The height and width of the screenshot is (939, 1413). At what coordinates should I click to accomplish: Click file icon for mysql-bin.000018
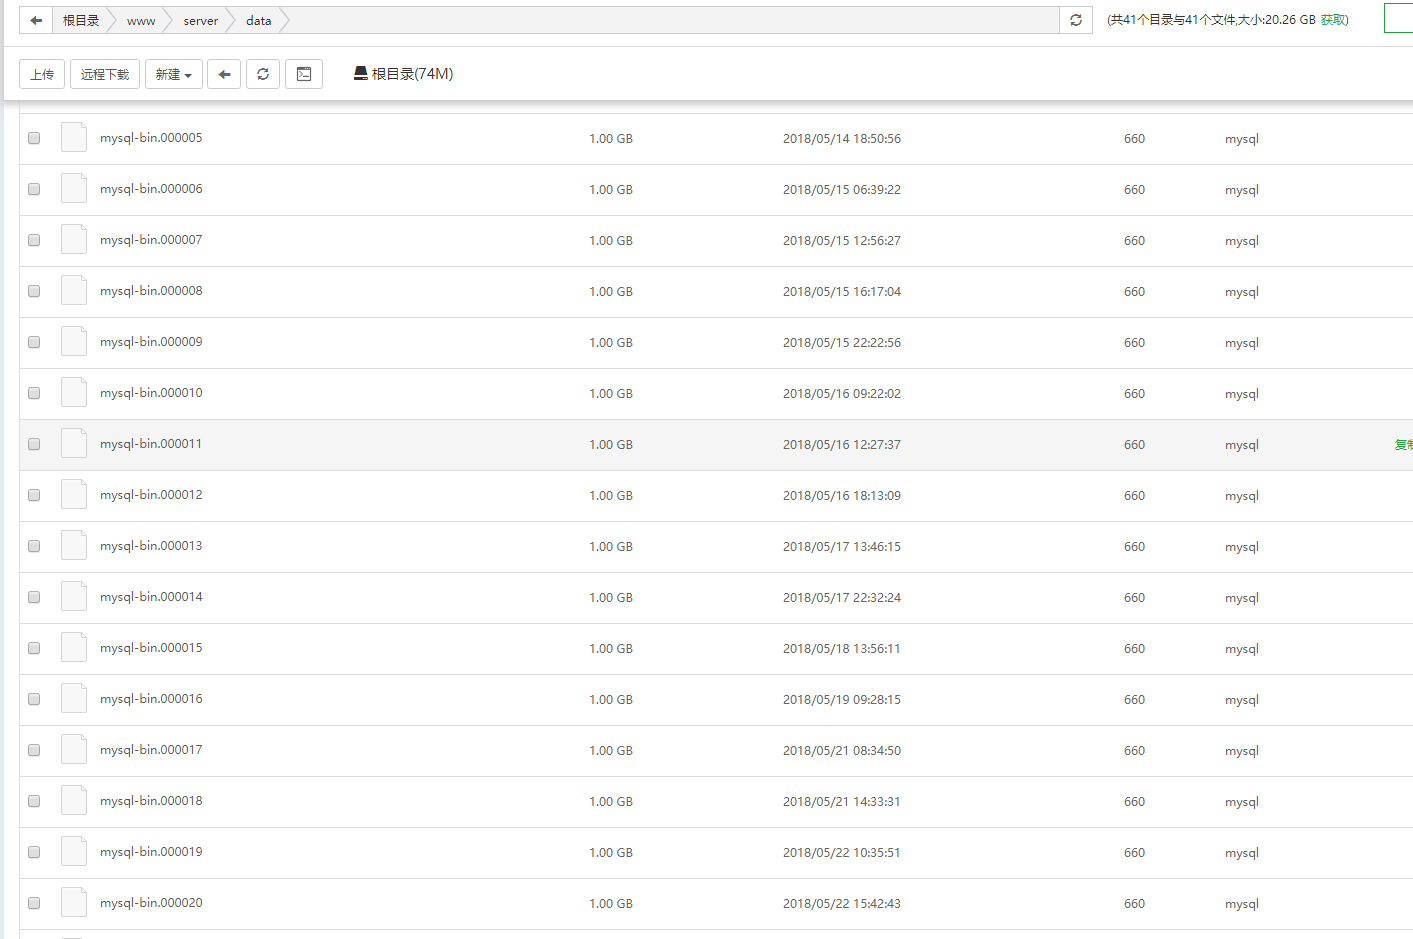74,800
